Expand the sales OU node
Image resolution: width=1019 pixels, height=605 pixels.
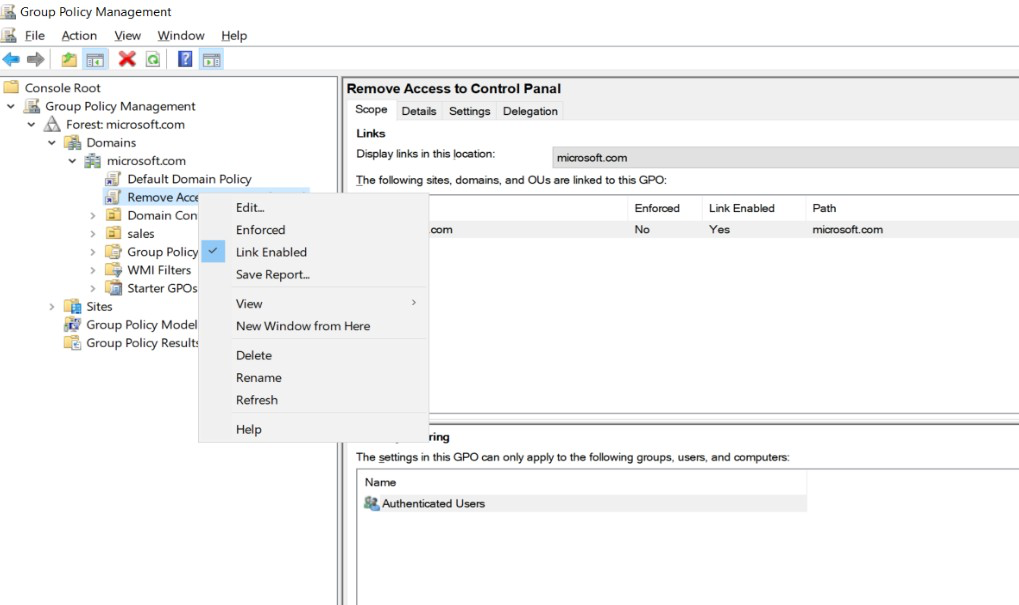[x=92, y=233]
